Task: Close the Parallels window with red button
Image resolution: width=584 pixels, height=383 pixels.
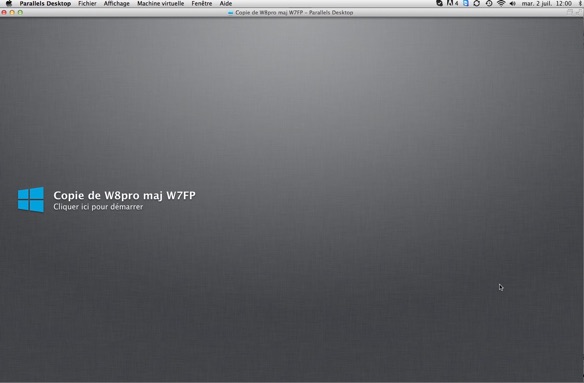Action: [4, 12]
